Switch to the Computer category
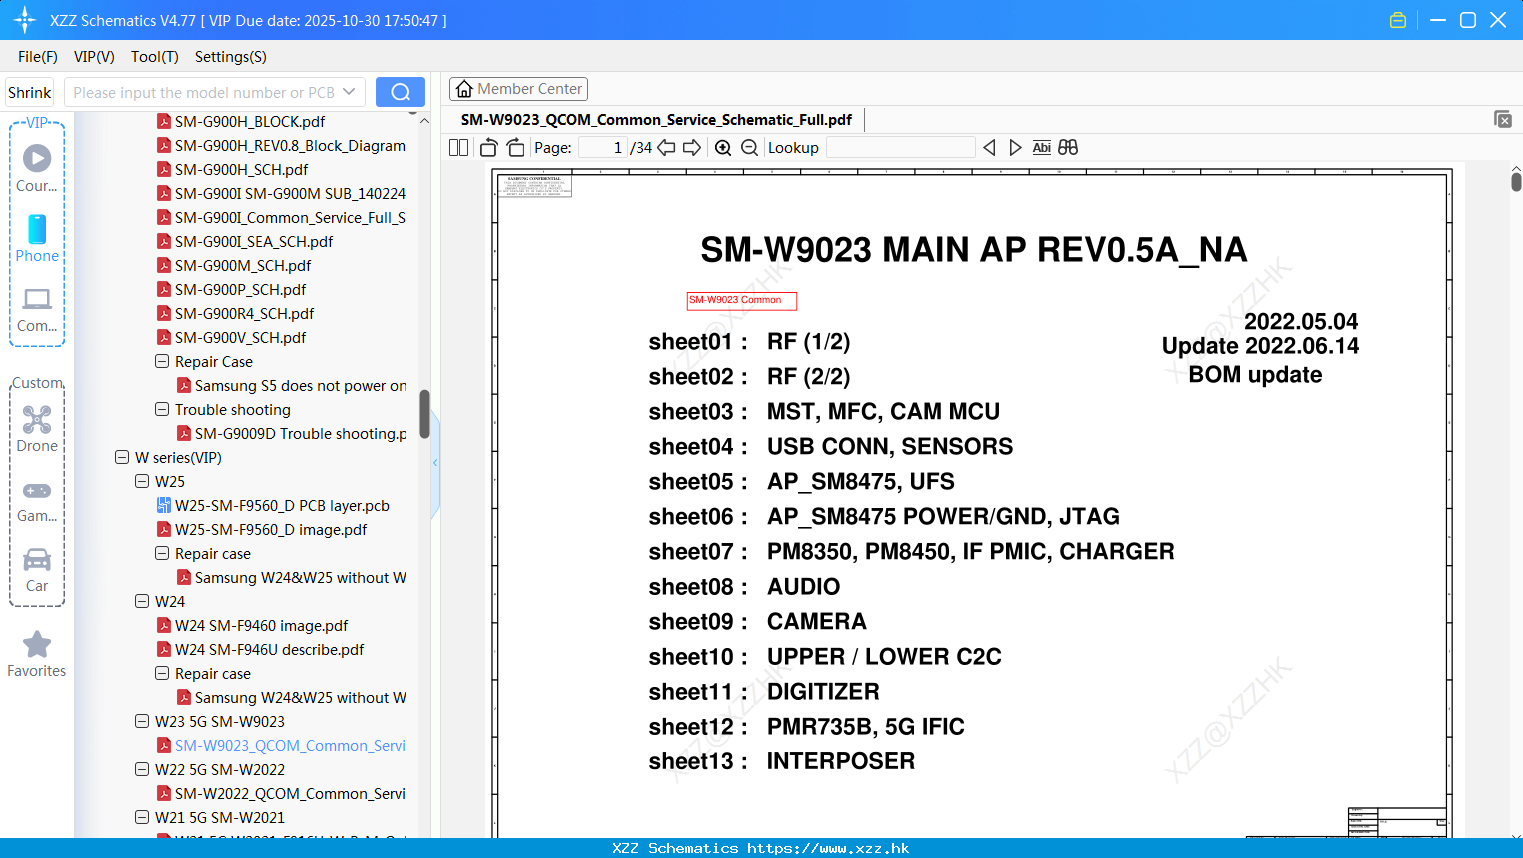1523x858 pixels. click(37, 309)
